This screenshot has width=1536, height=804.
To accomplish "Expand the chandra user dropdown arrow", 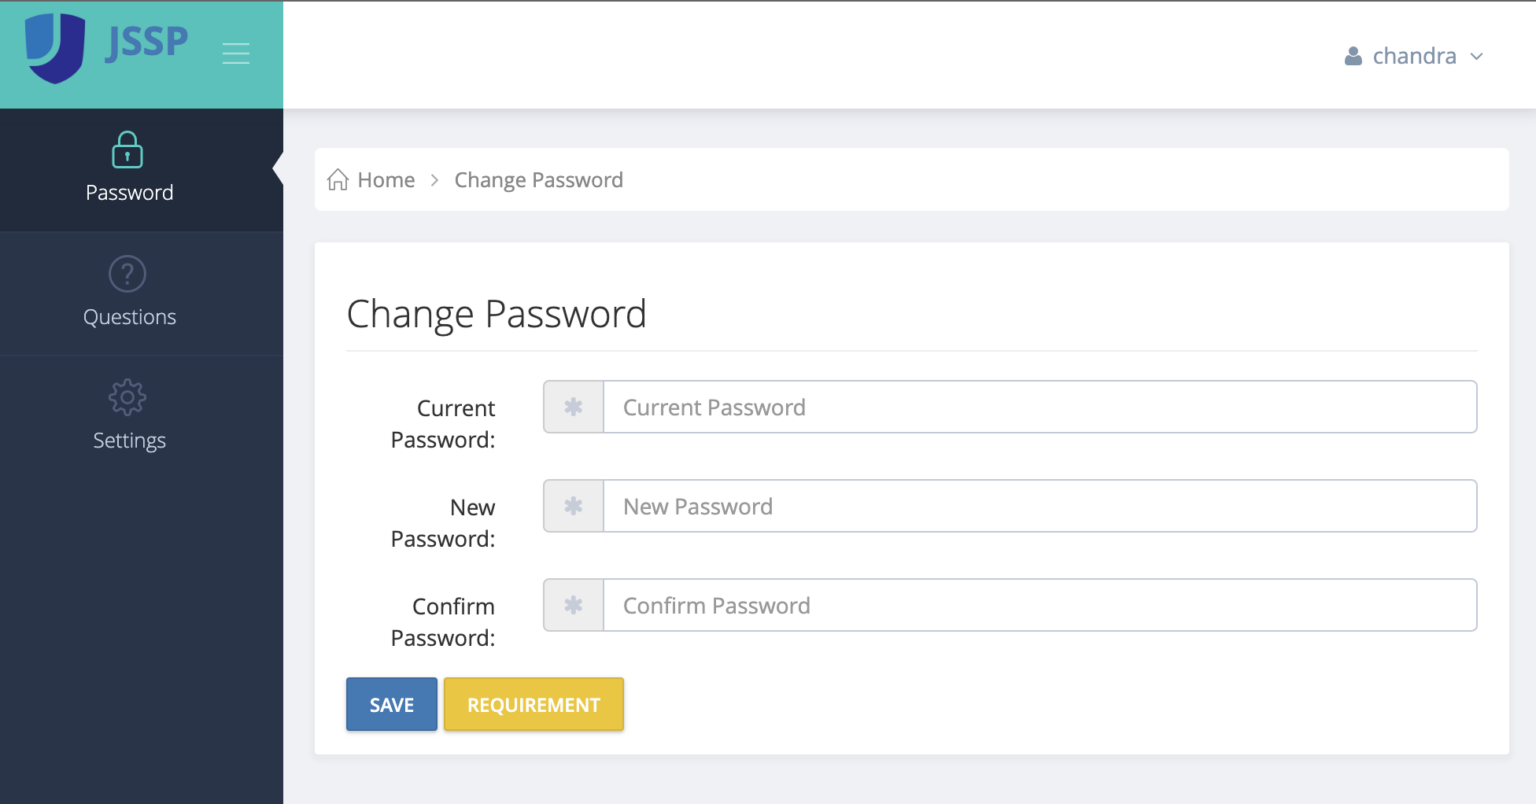I will [x=1476, y=57].
